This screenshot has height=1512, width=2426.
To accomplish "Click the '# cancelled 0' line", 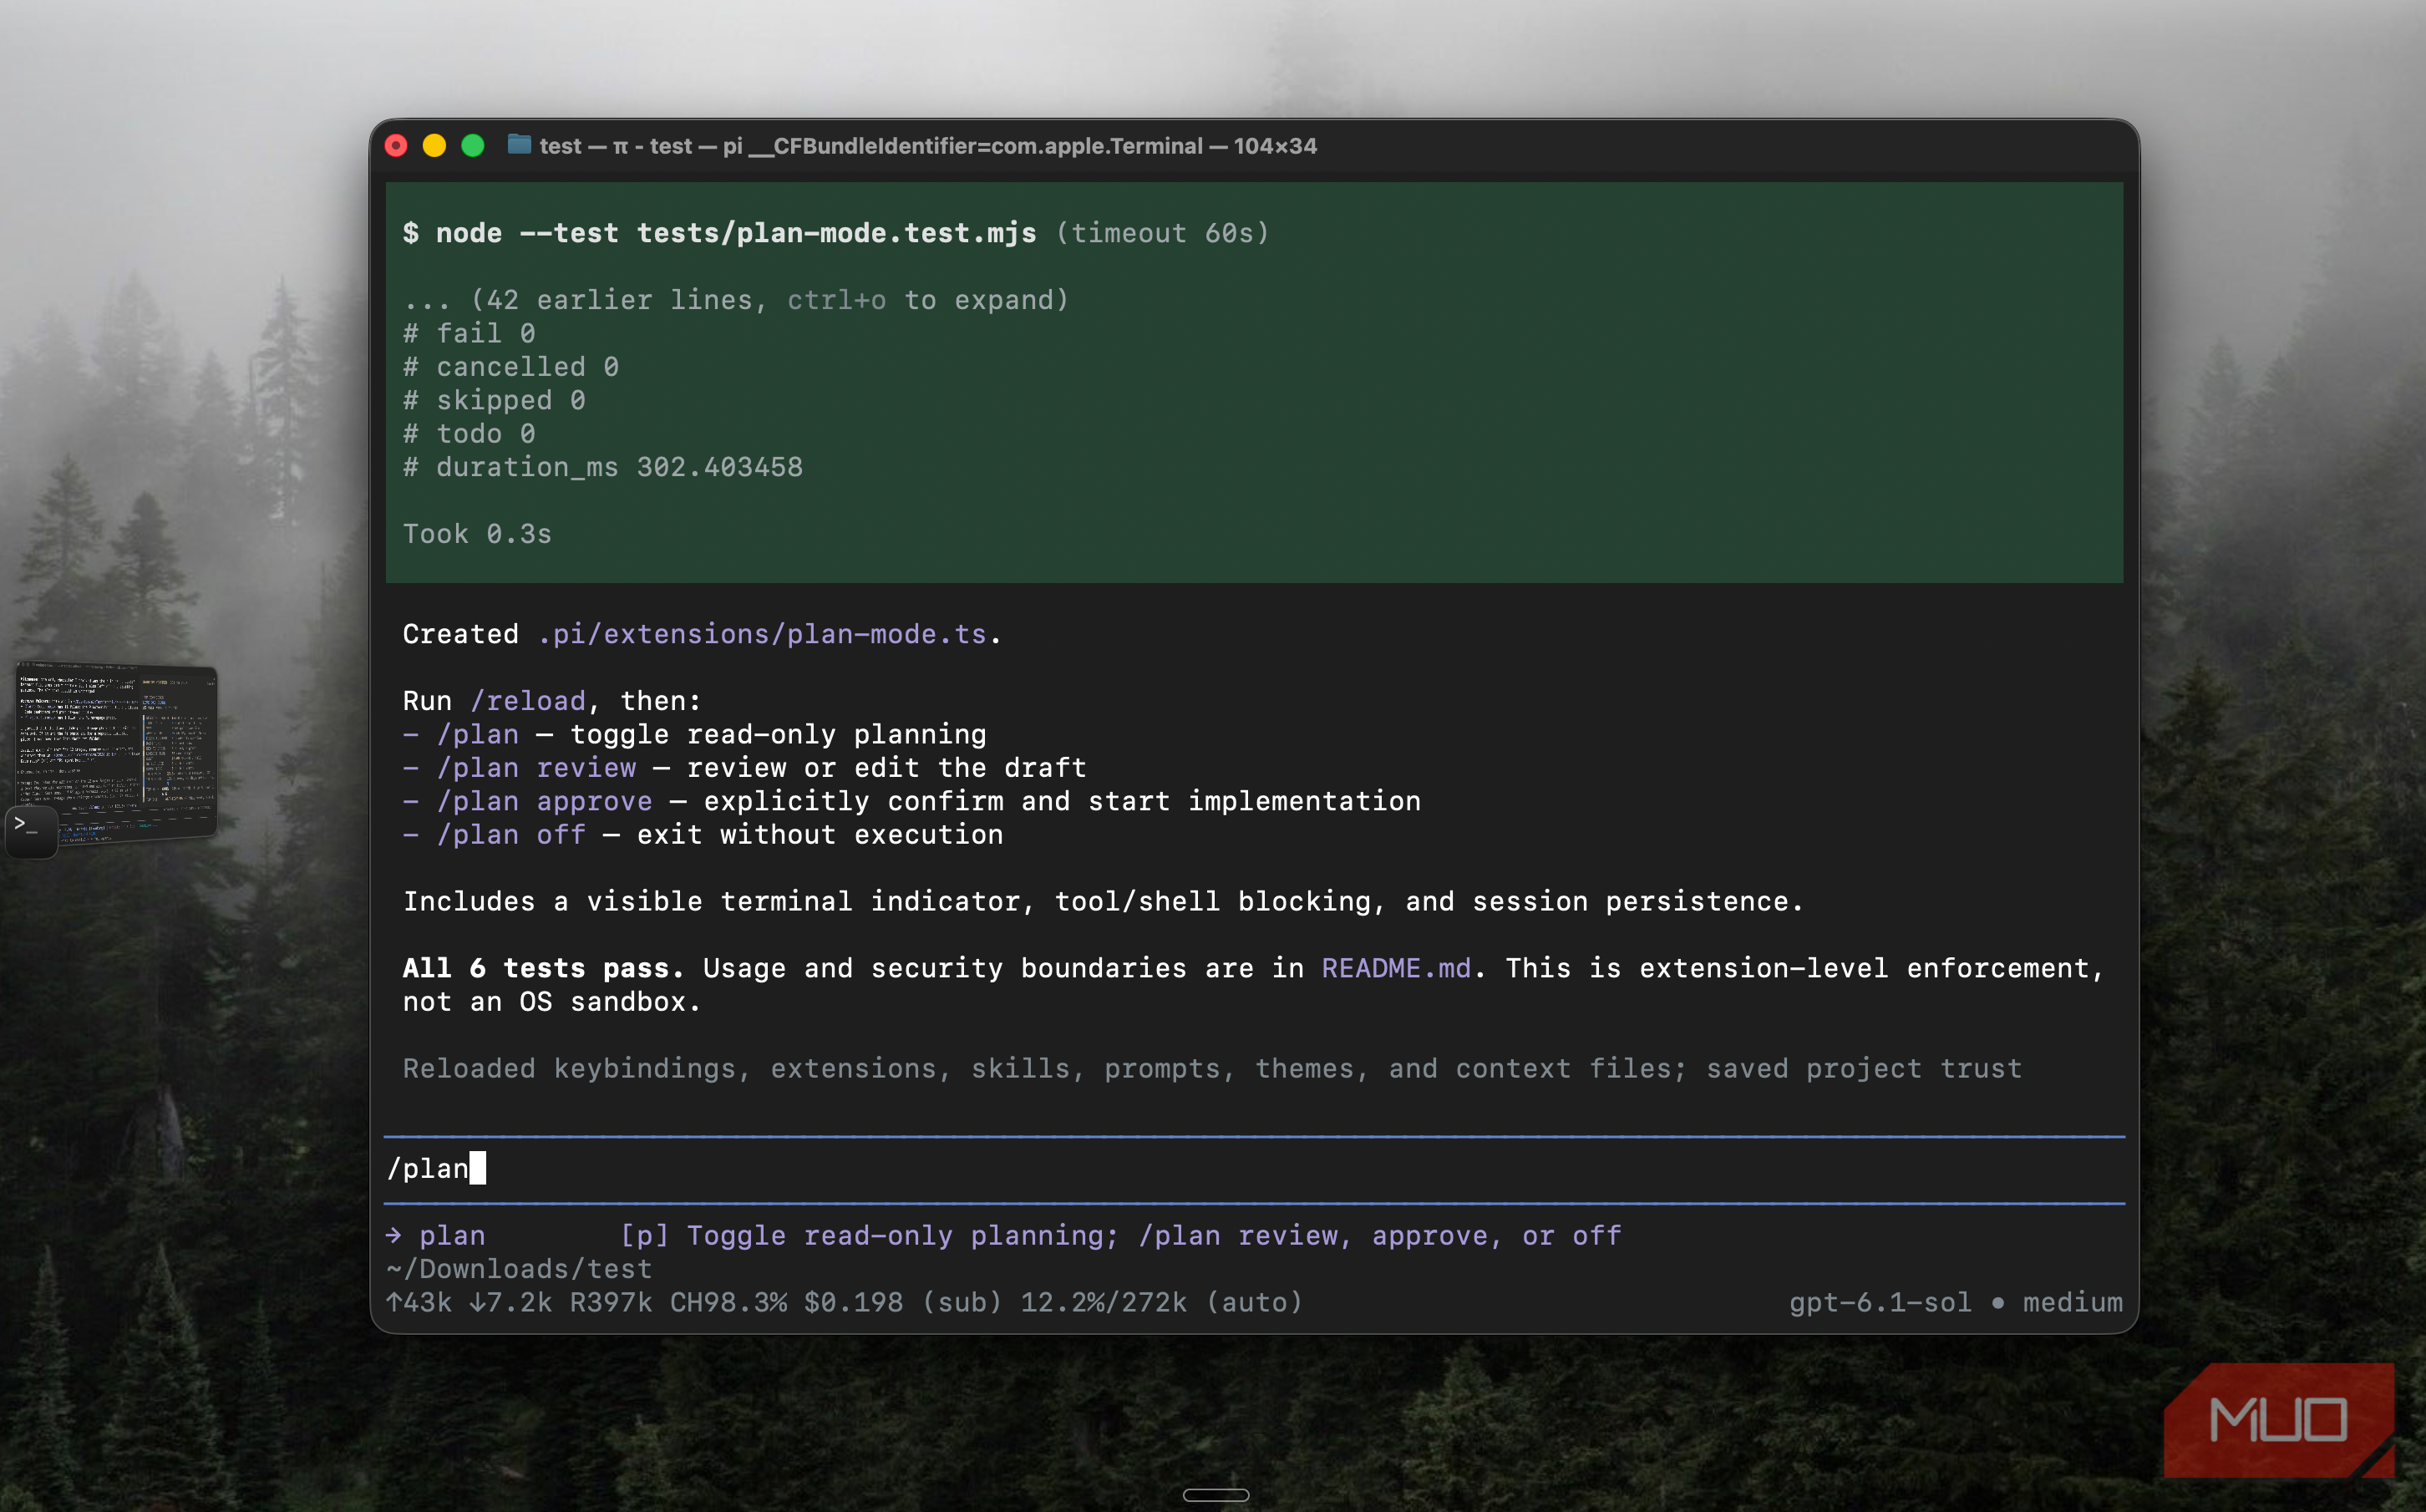I will coord(511,367).
